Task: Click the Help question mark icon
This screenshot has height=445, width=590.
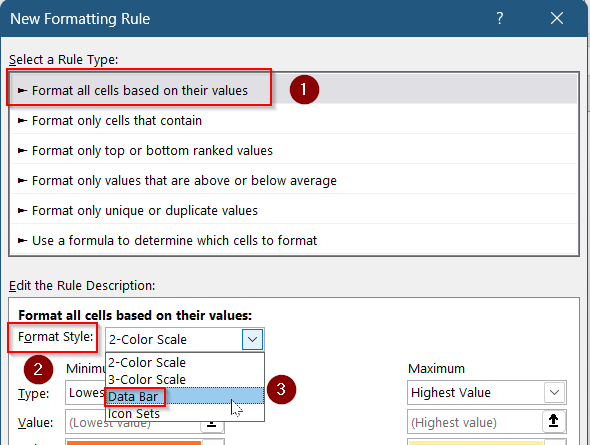Action: click(x=499, y=18)
